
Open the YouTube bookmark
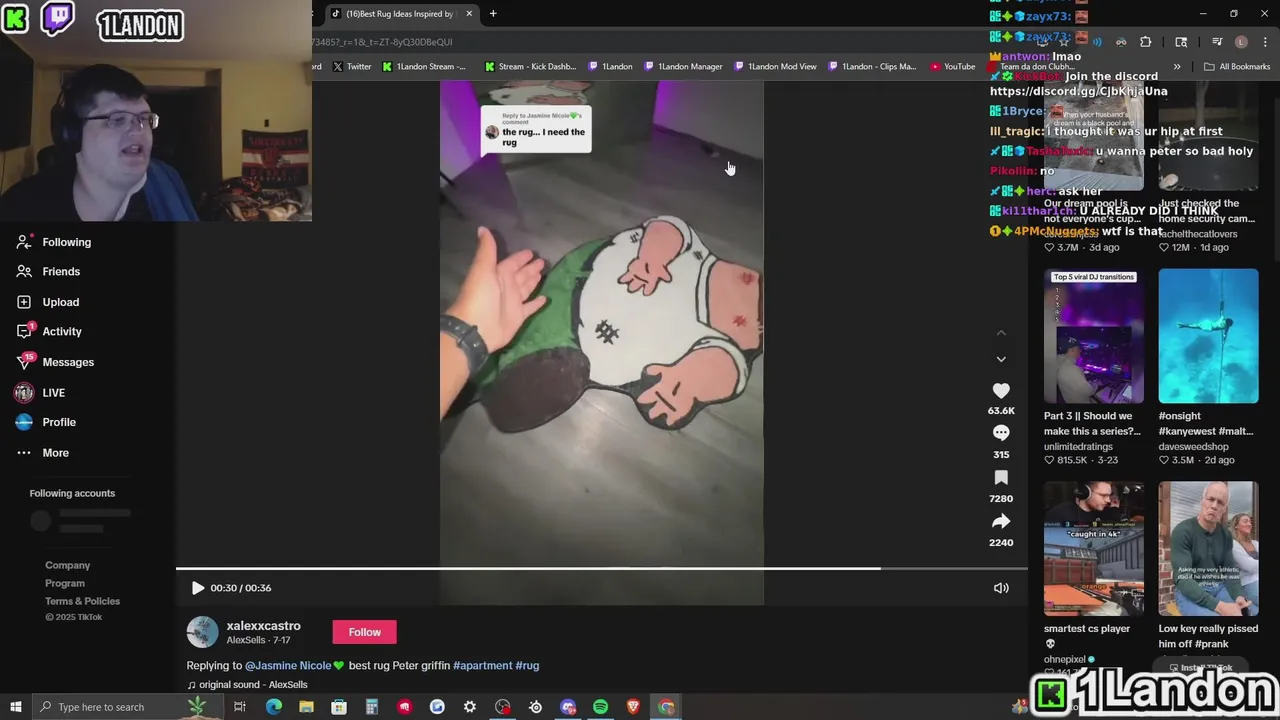952,67
